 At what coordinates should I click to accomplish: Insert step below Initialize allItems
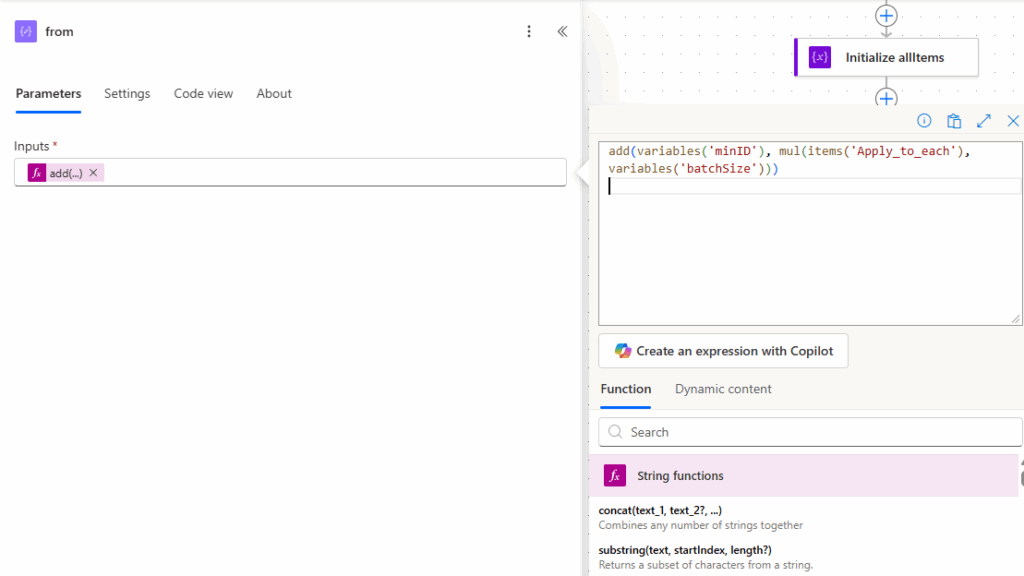pyautogui.click(x=886, y=98)
